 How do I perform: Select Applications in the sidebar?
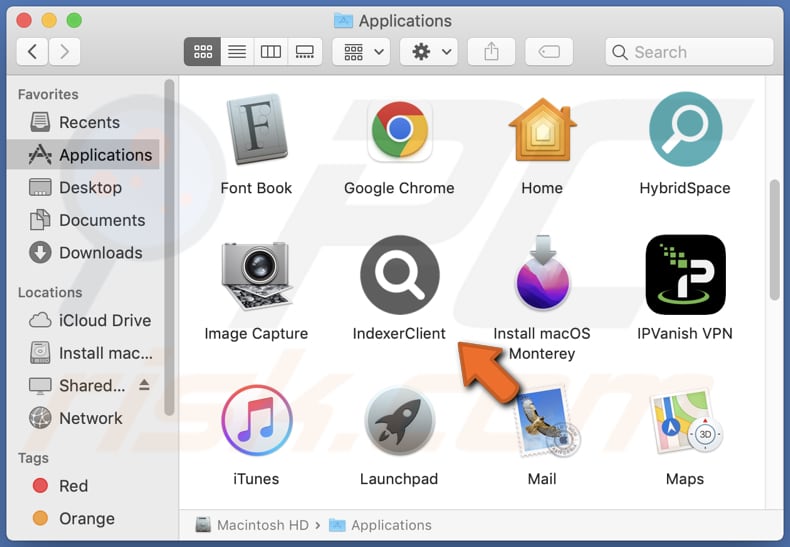[84, 155]
